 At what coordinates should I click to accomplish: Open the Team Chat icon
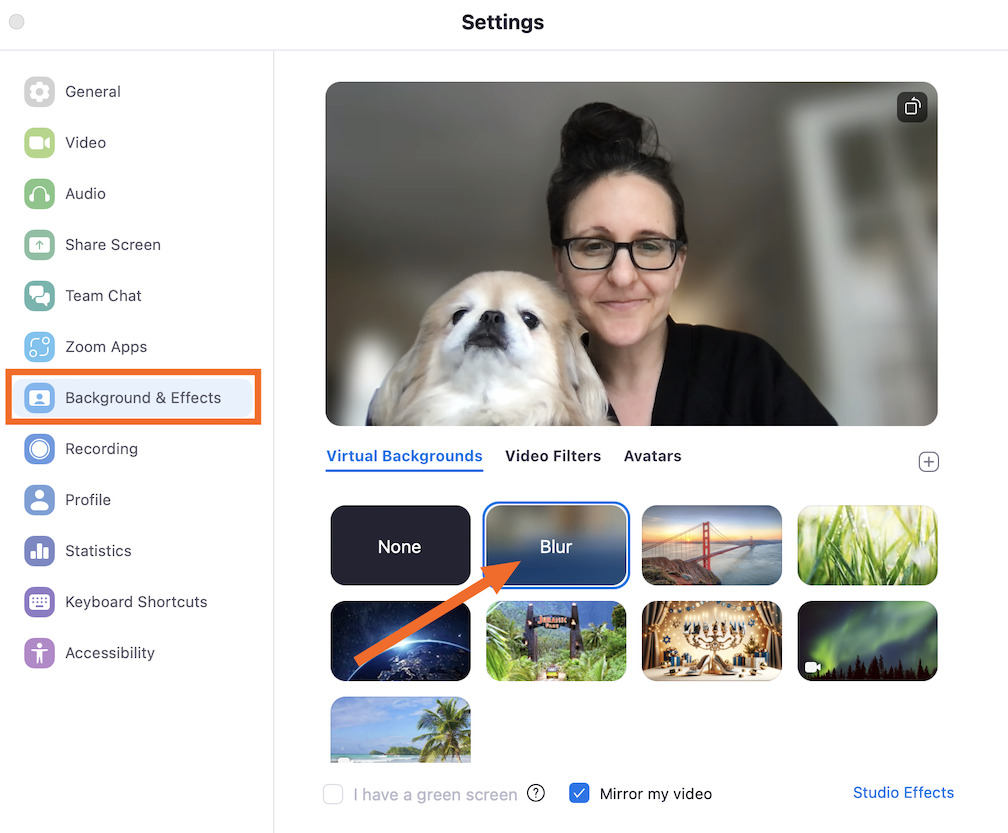click(x=39, y=296)
